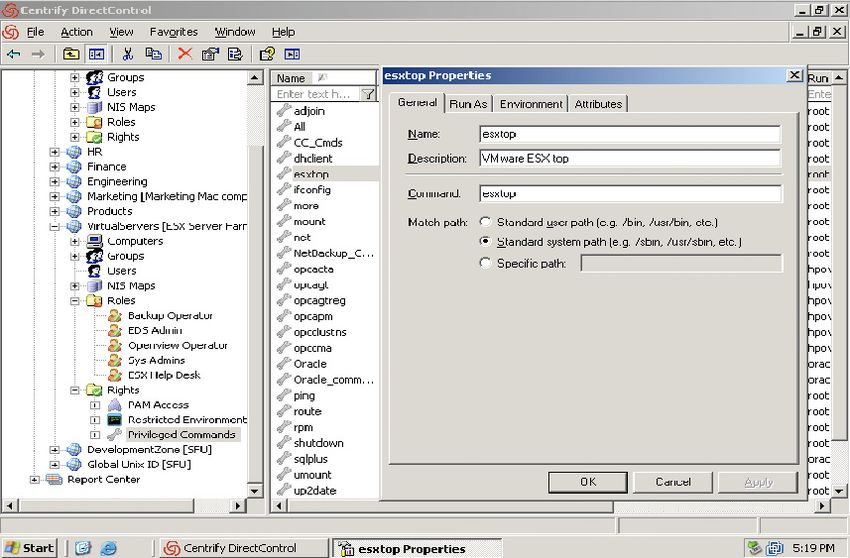This screenshot has width=850, height=558.
Task: Expand the Global Unix ID [SFU] node
Action: click(54, 465)
